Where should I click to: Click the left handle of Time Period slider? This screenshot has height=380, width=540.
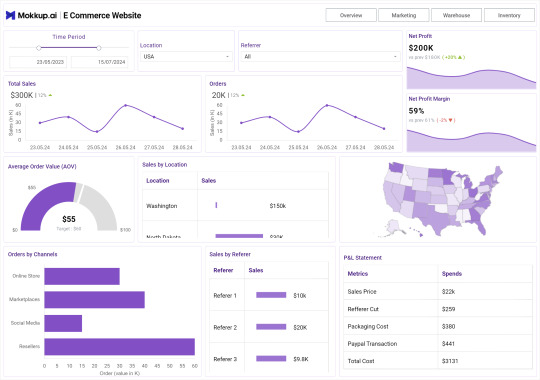[x=39, y=48]
